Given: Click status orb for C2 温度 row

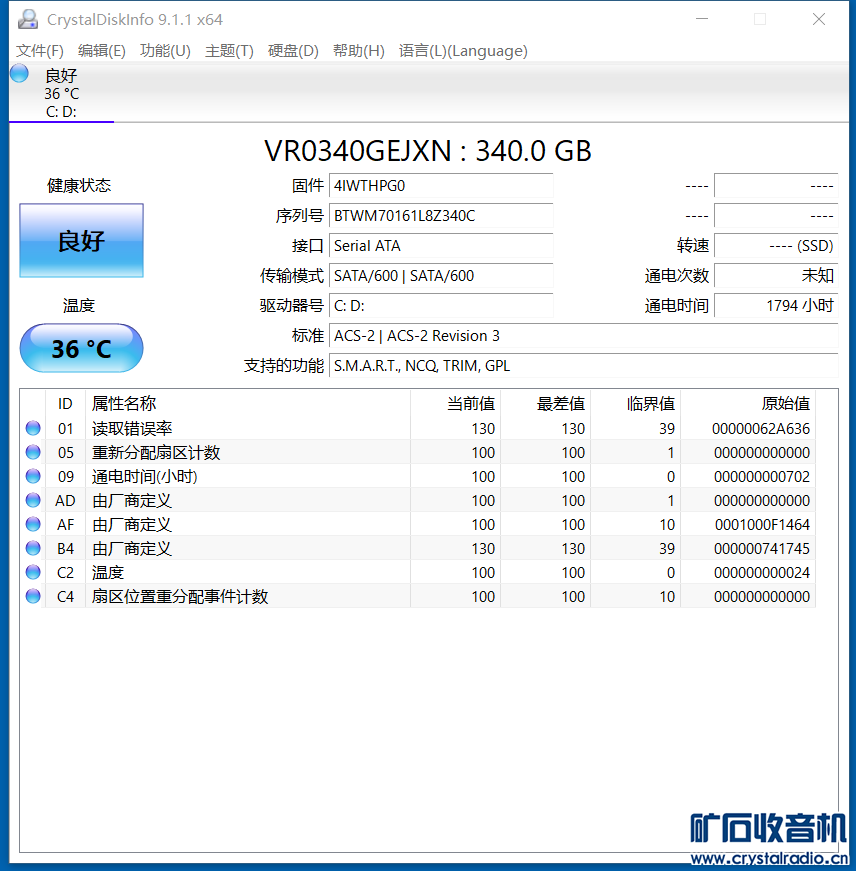Looking at the screenshot, I should [33, 572].
